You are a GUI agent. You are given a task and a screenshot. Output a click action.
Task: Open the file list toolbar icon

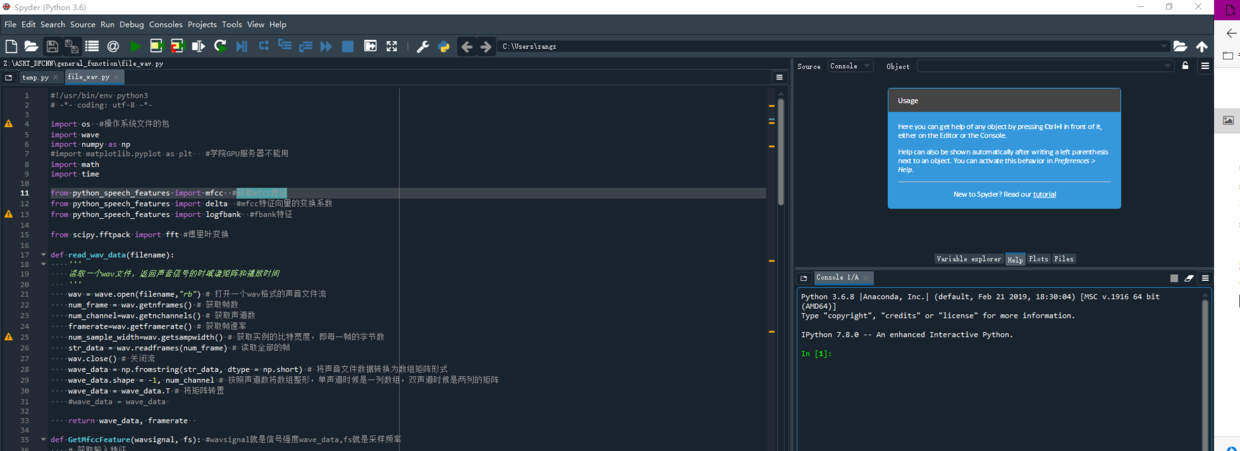tap(92, 46)
